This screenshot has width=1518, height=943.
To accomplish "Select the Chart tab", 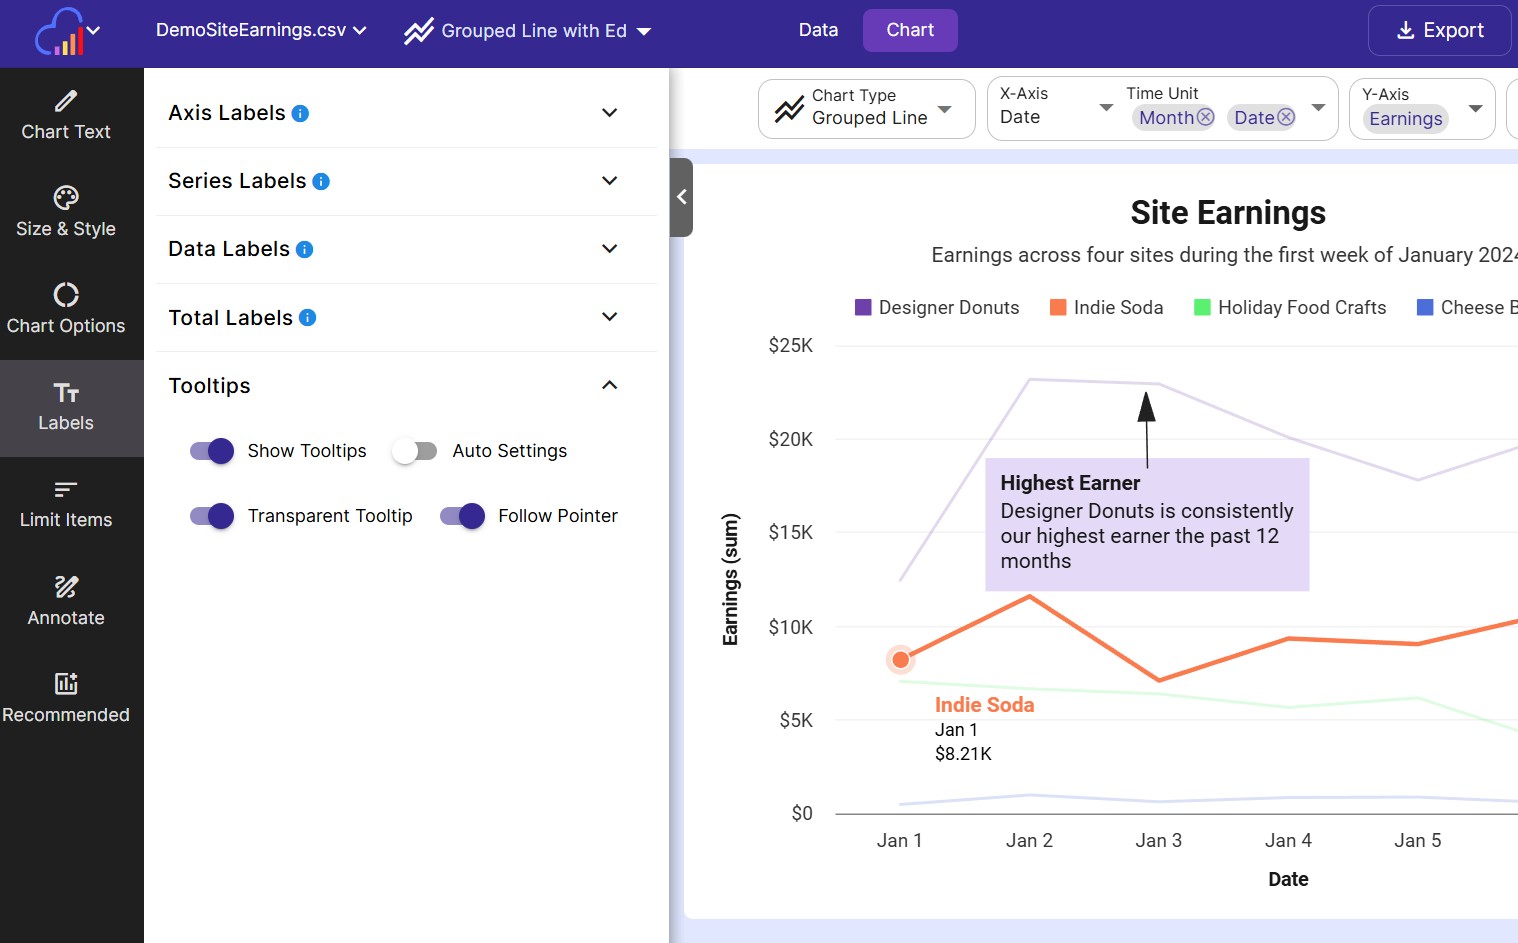I will click(x=909, y=29).
